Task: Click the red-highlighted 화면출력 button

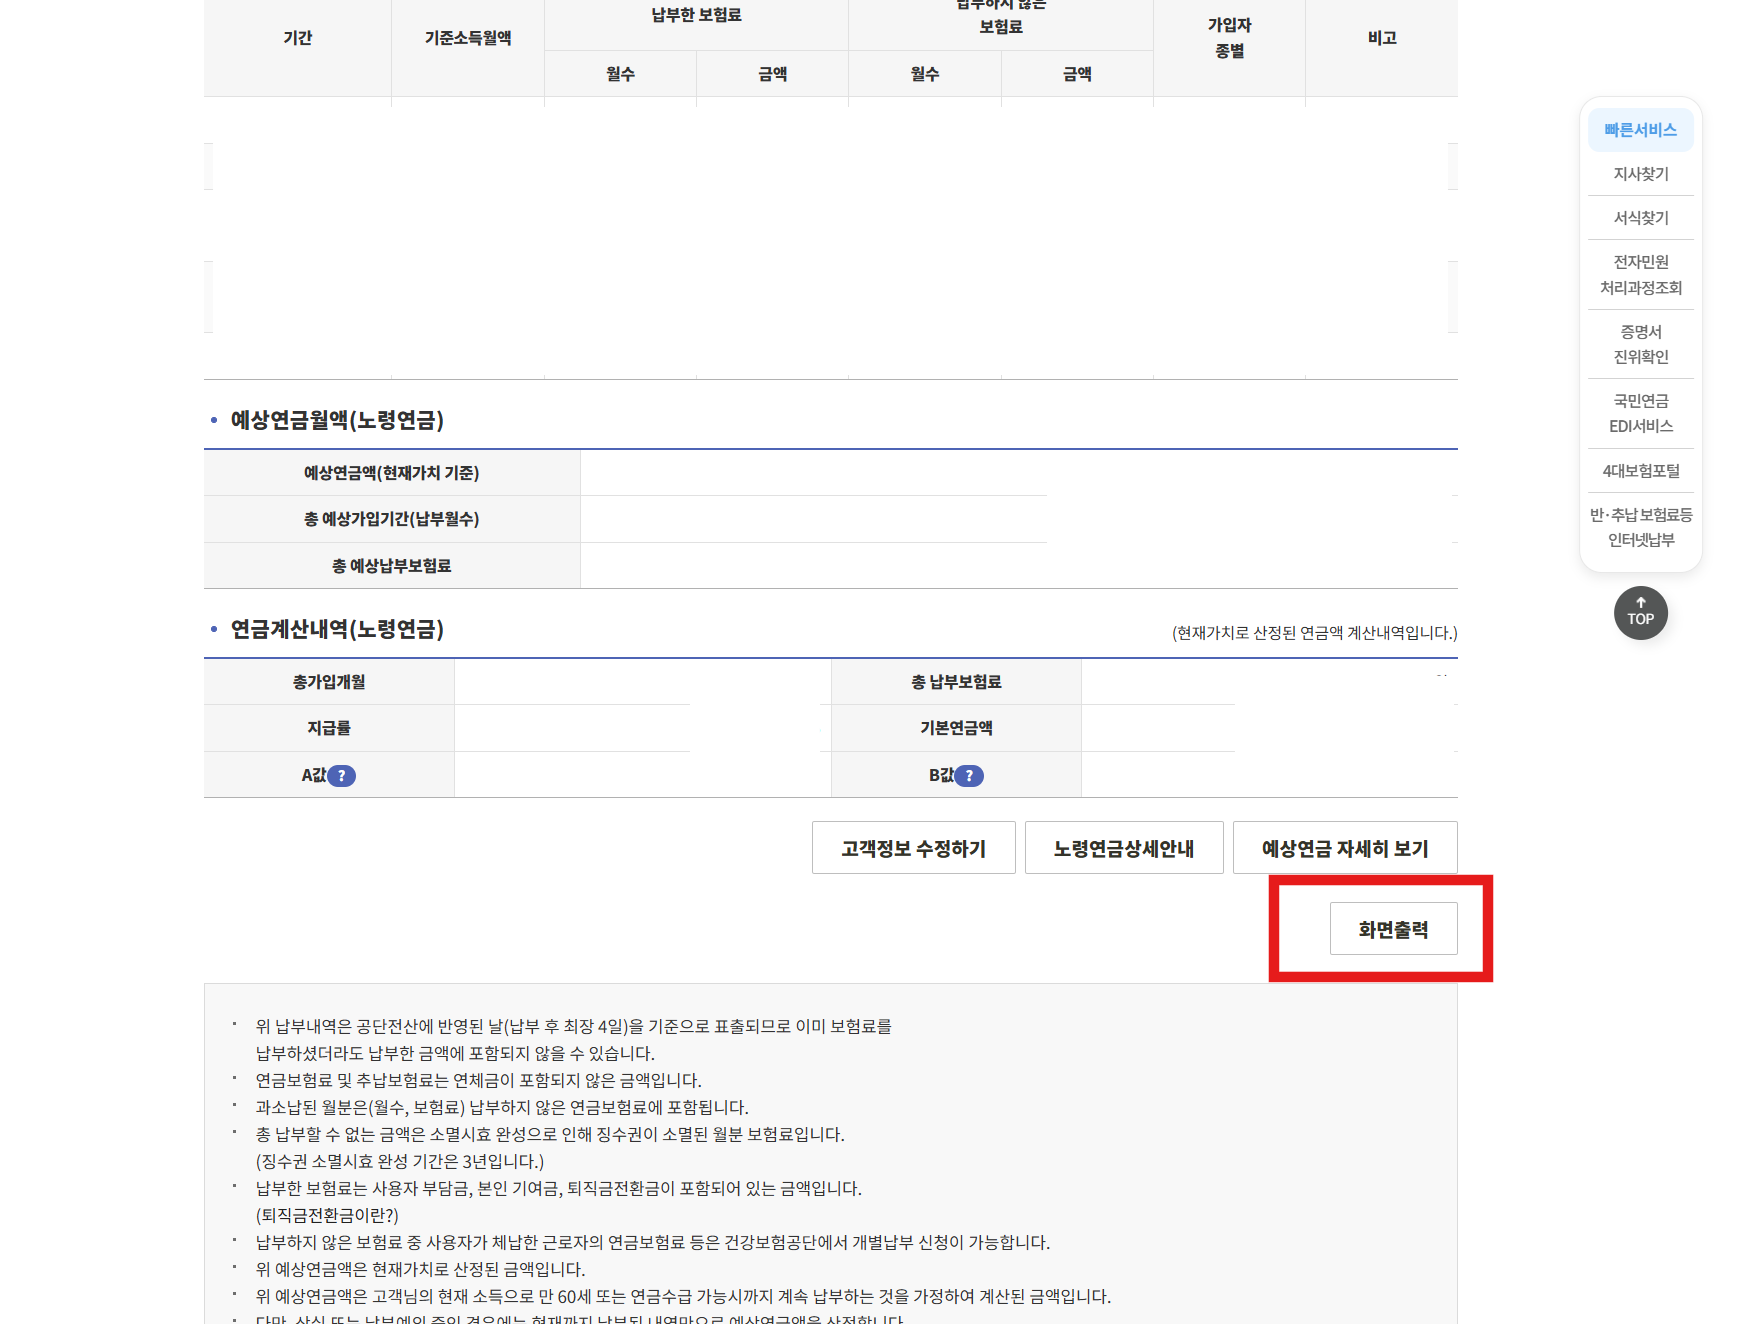Action: tap(1393, 928)
